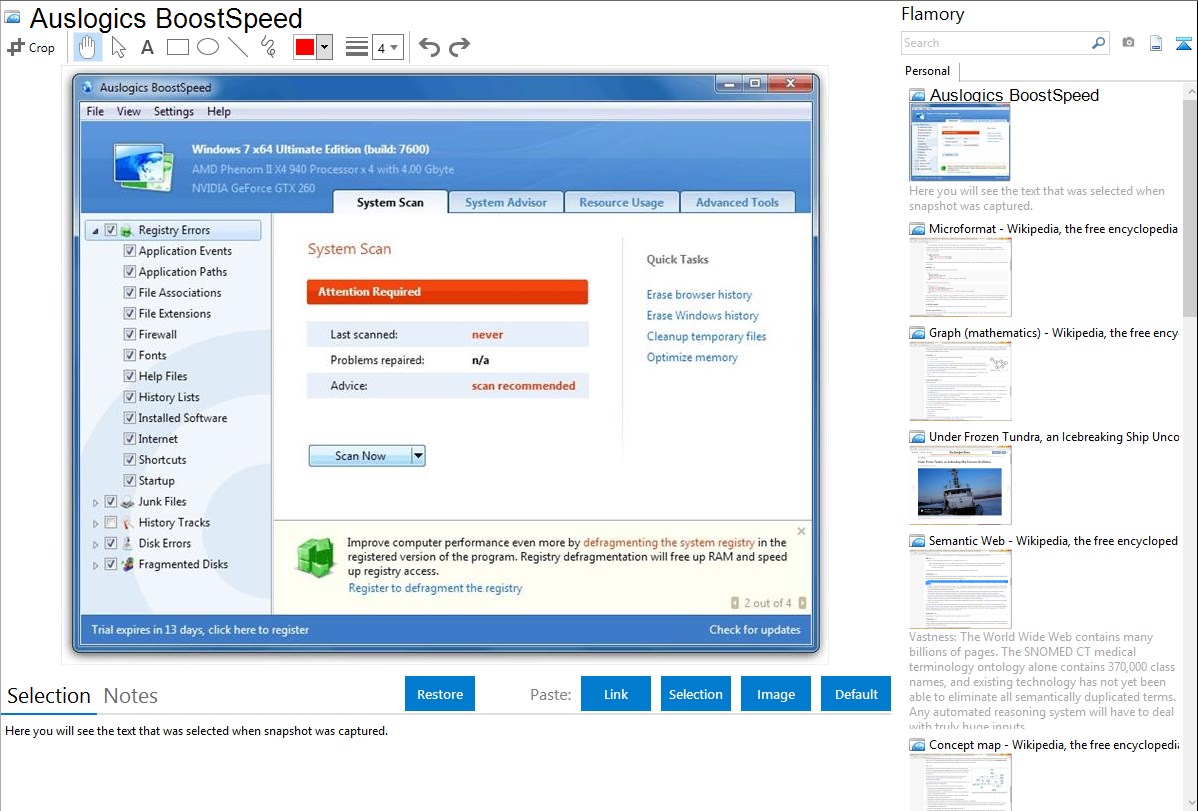Click the Junk Files tree icon
This screenshot has height=811, width=1198.
tap(127, 501)
